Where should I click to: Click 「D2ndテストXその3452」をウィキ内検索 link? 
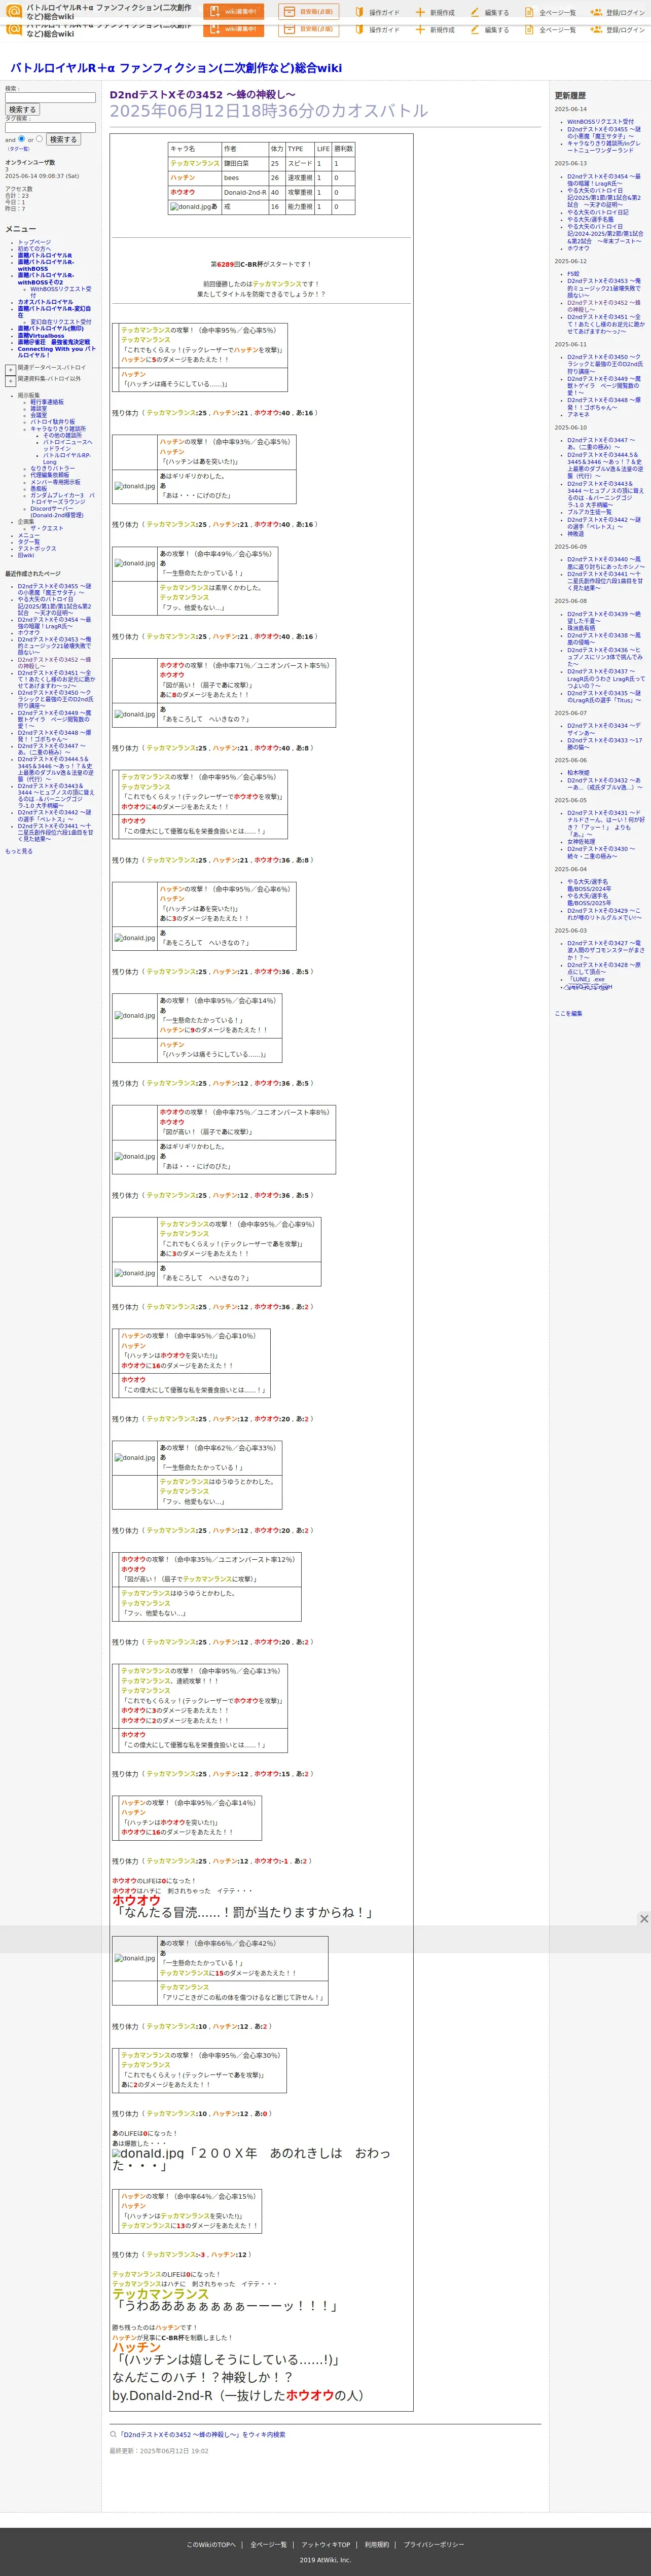(203, 2435)
